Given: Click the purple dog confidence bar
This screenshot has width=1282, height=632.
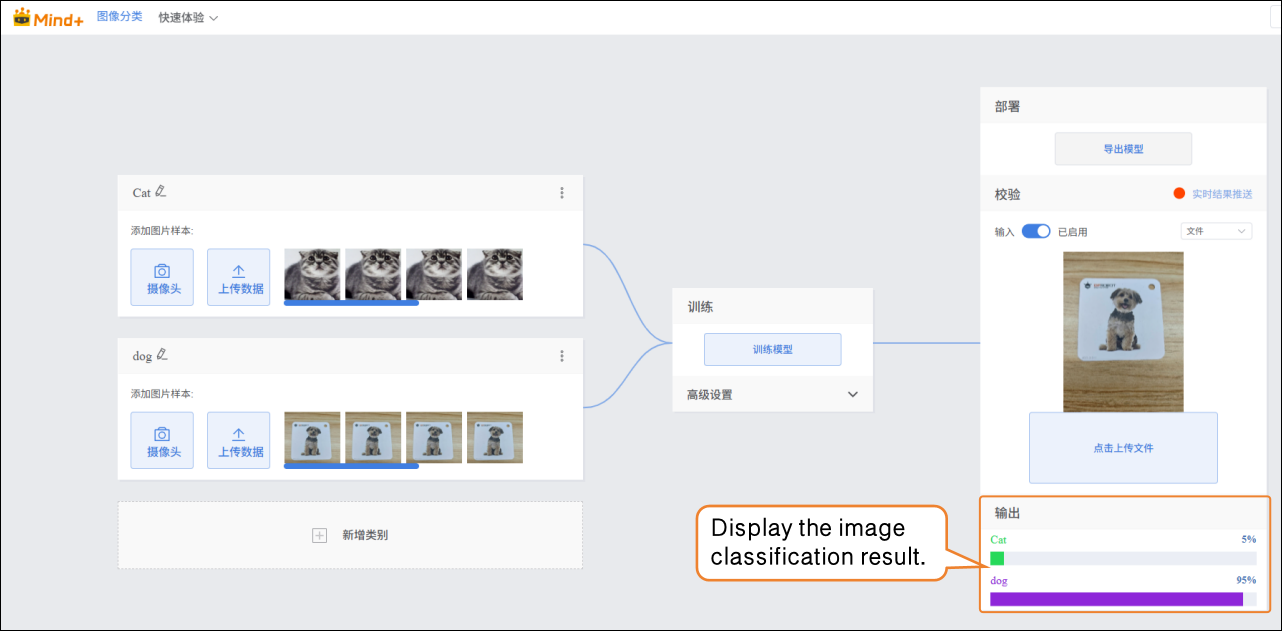Looking at the screenshot, I should point(1116,599).
